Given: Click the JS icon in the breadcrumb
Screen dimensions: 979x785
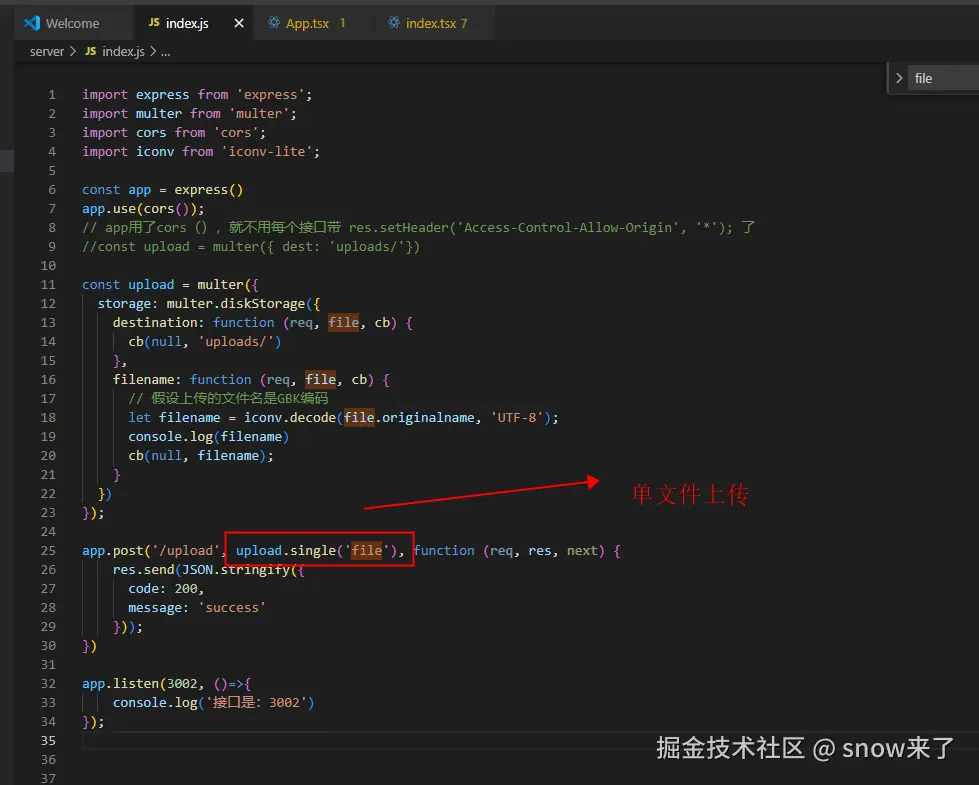Looking at the screenshot, I should pos(91,51).
